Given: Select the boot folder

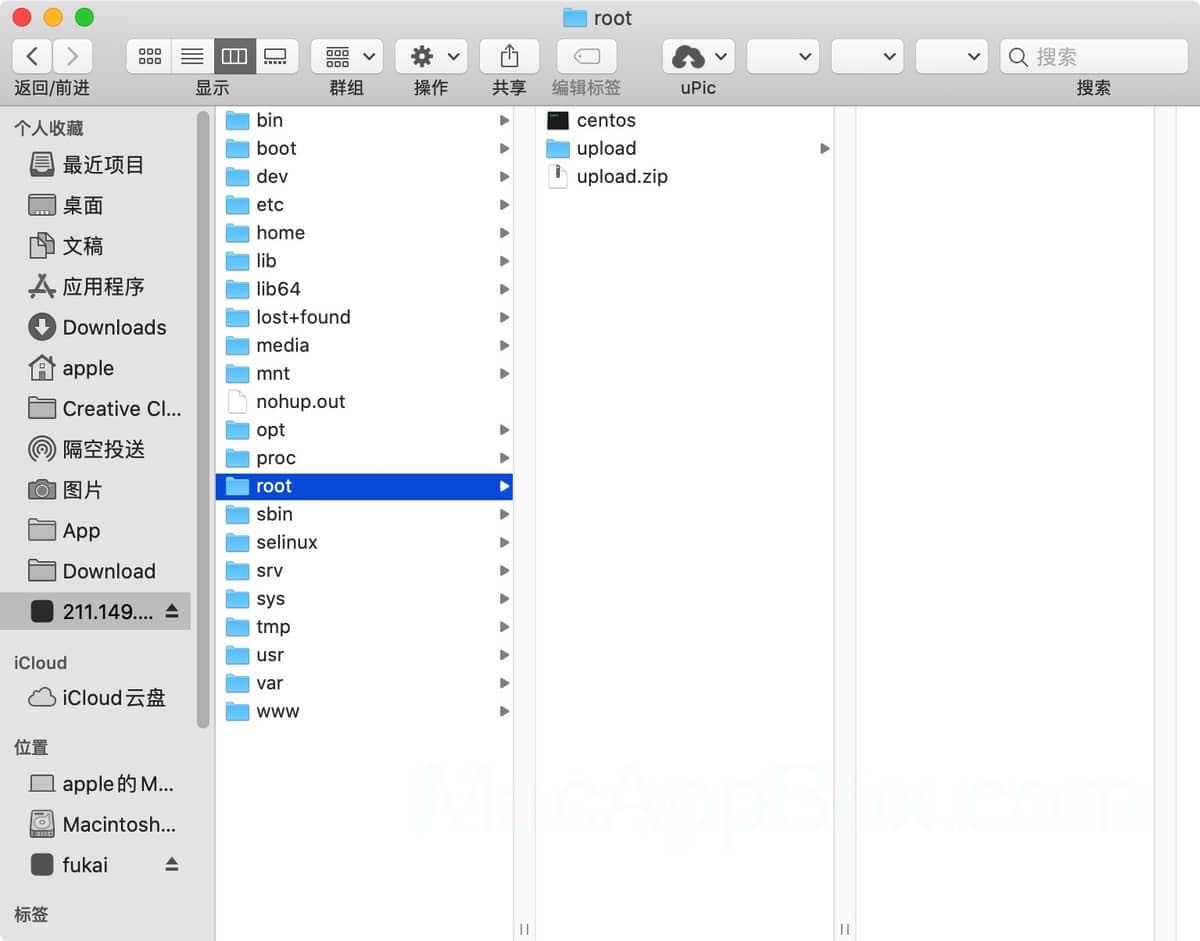Looking at the screenshot, I should click(364, 148).
